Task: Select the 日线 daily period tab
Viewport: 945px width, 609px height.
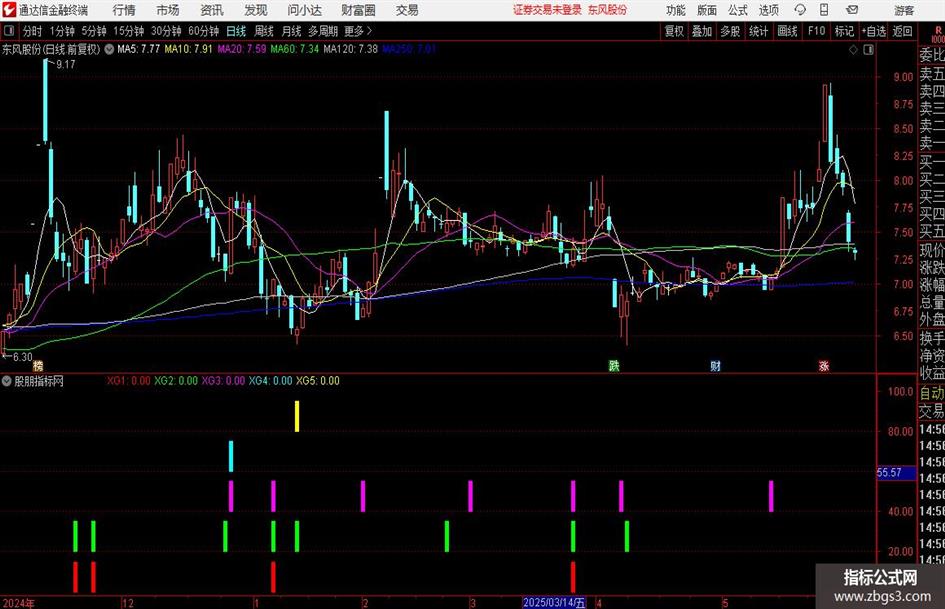Action: (236, 31)
